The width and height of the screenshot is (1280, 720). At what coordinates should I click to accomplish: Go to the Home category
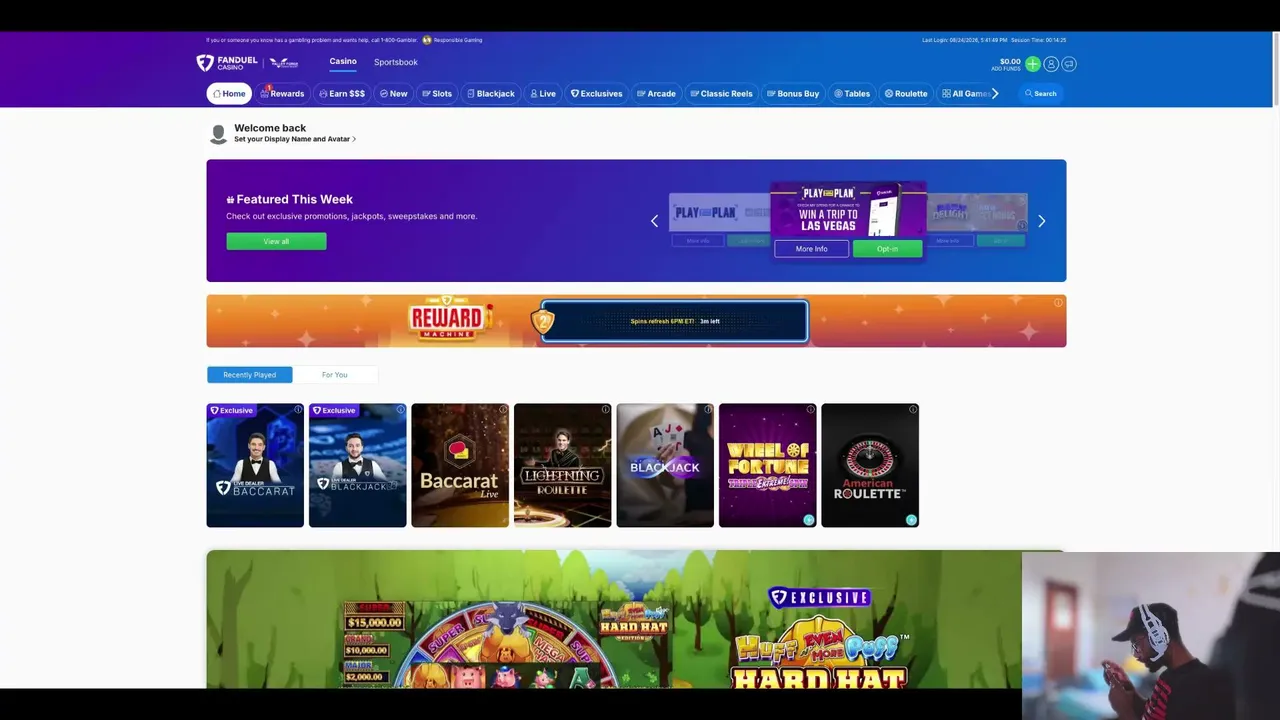pyautogui.click(x=229, y=94)
